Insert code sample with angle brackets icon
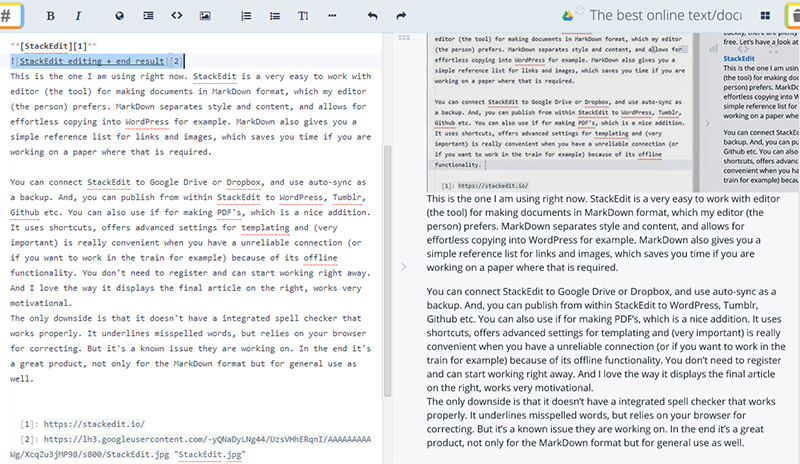The width and height of the screenshot is (800, 464). click(x=176, y=16)
